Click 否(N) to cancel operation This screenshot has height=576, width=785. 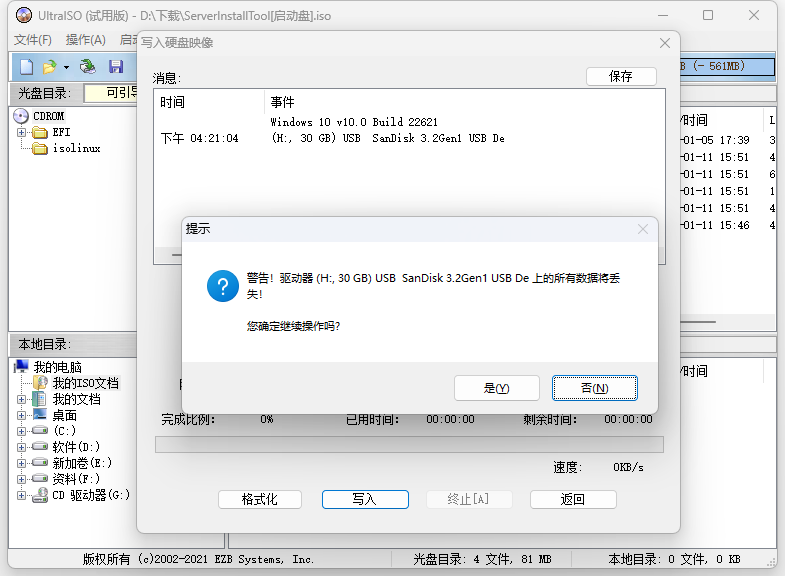coord(595,388)
